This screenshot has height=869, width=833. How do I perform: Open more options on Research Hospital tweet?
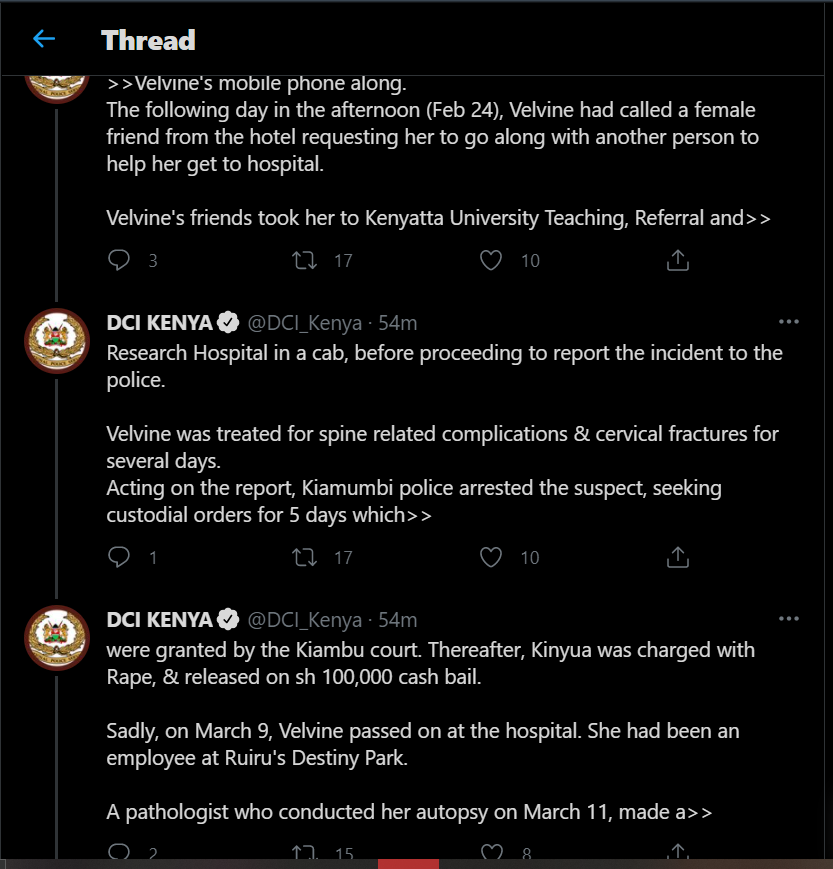[789, 322]
